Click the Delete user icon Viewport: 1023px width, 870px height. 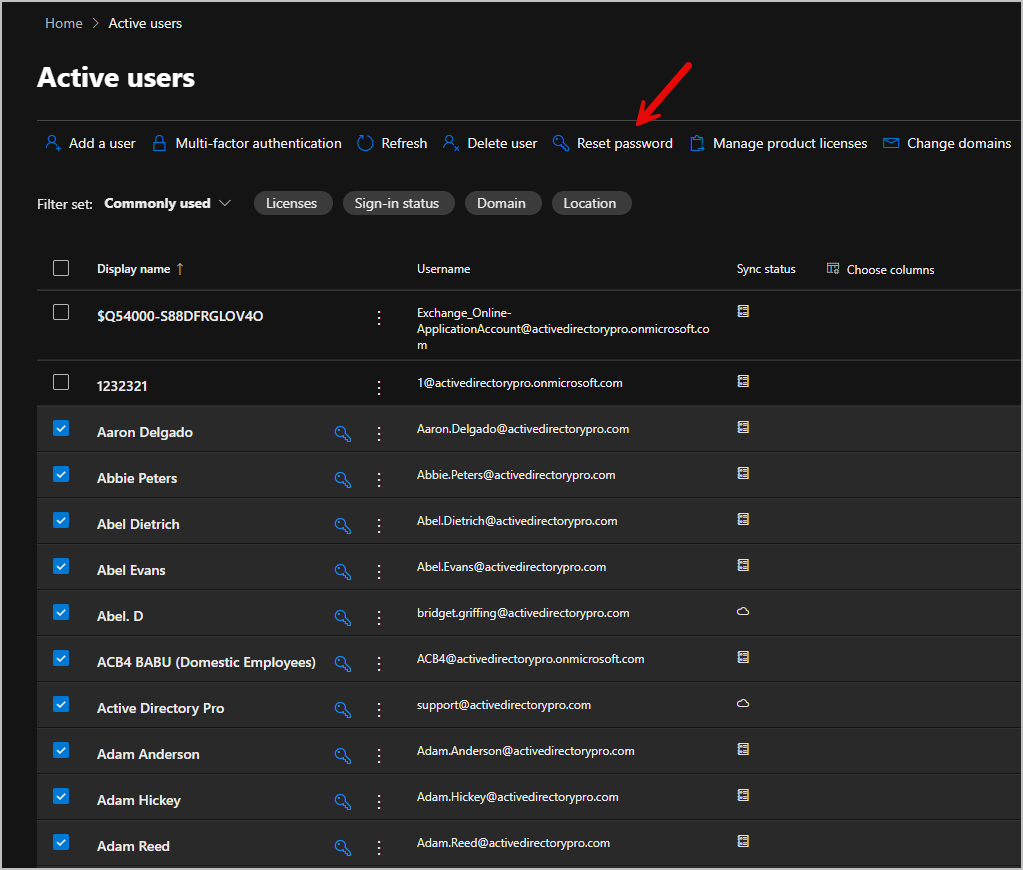tap(451, 143)
